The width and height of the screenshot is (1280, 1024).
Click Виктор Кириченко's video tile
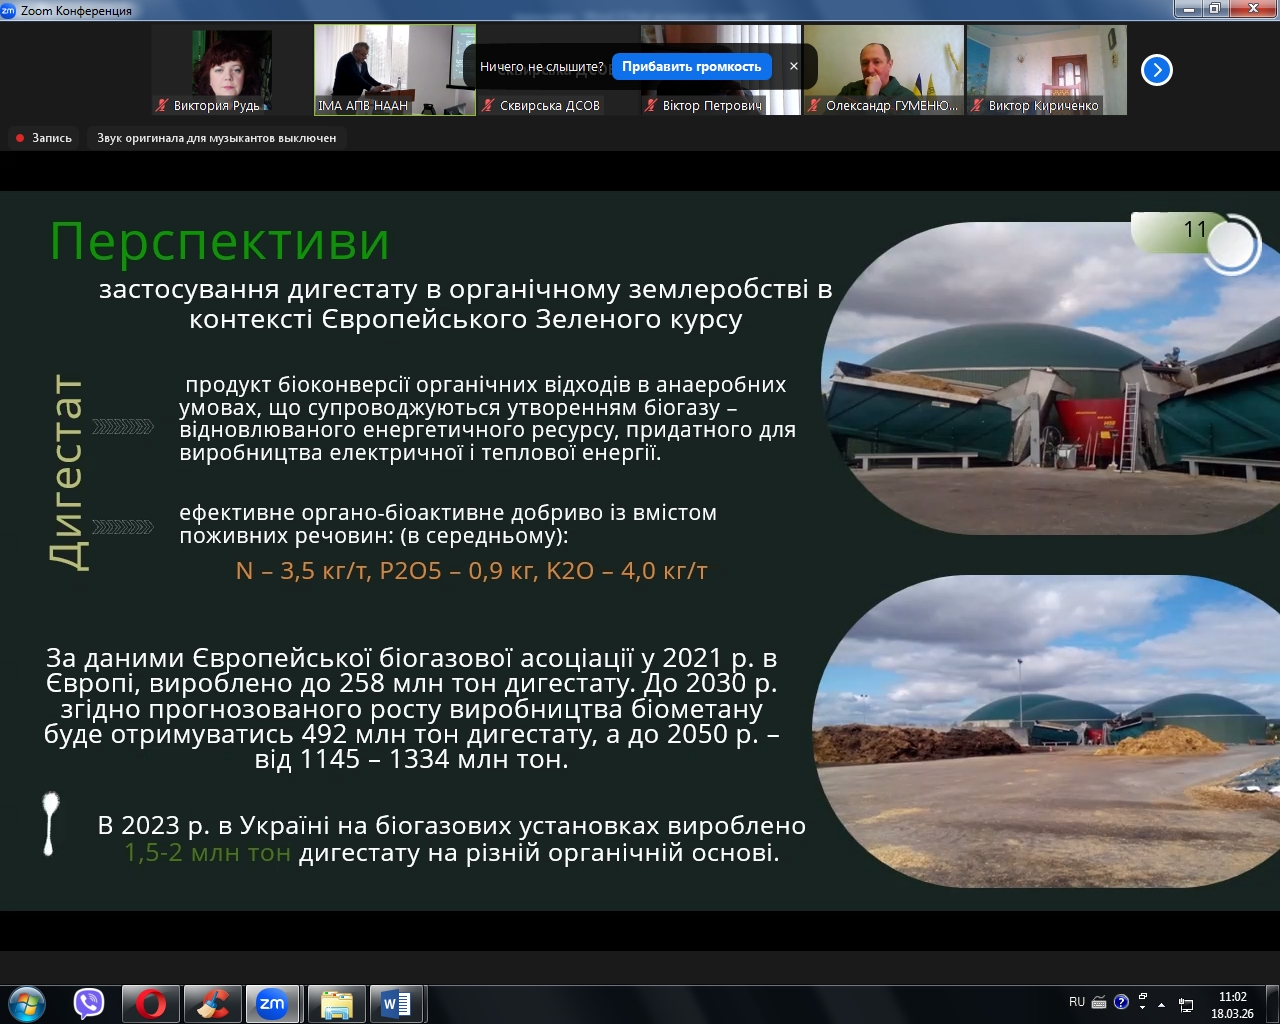pos(1046,70)
